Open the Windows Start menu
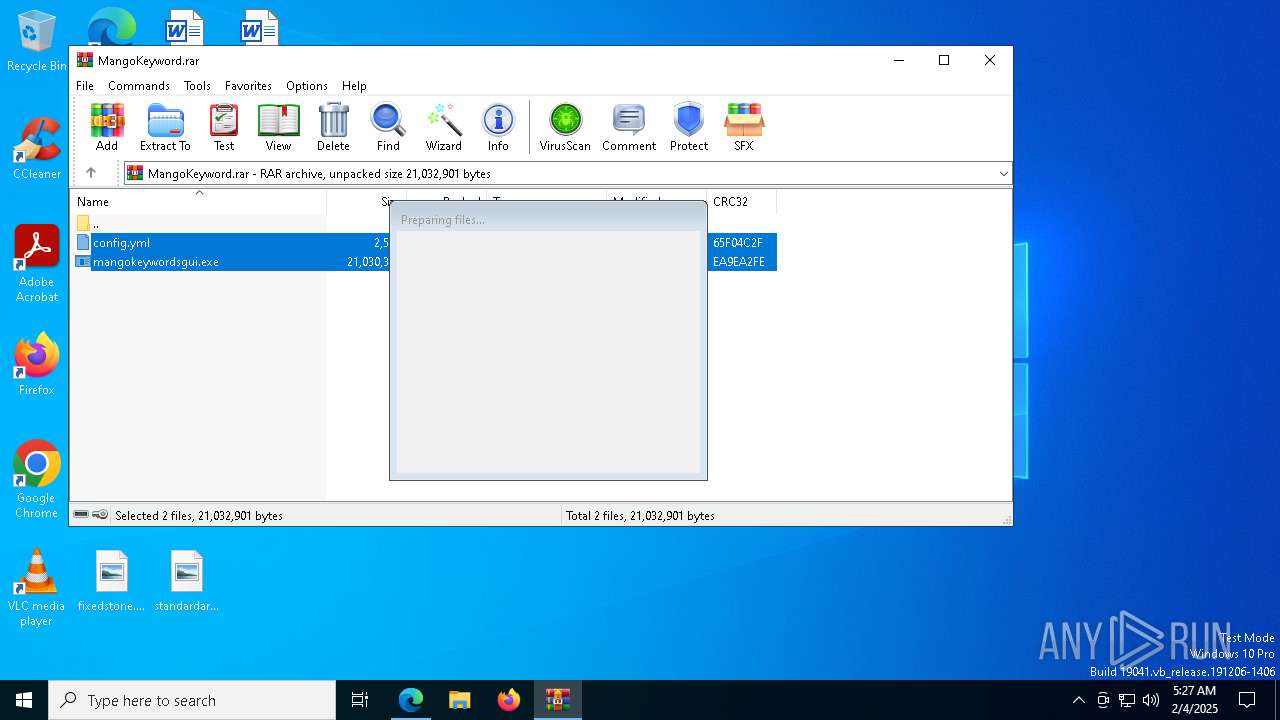 point(24,700)
